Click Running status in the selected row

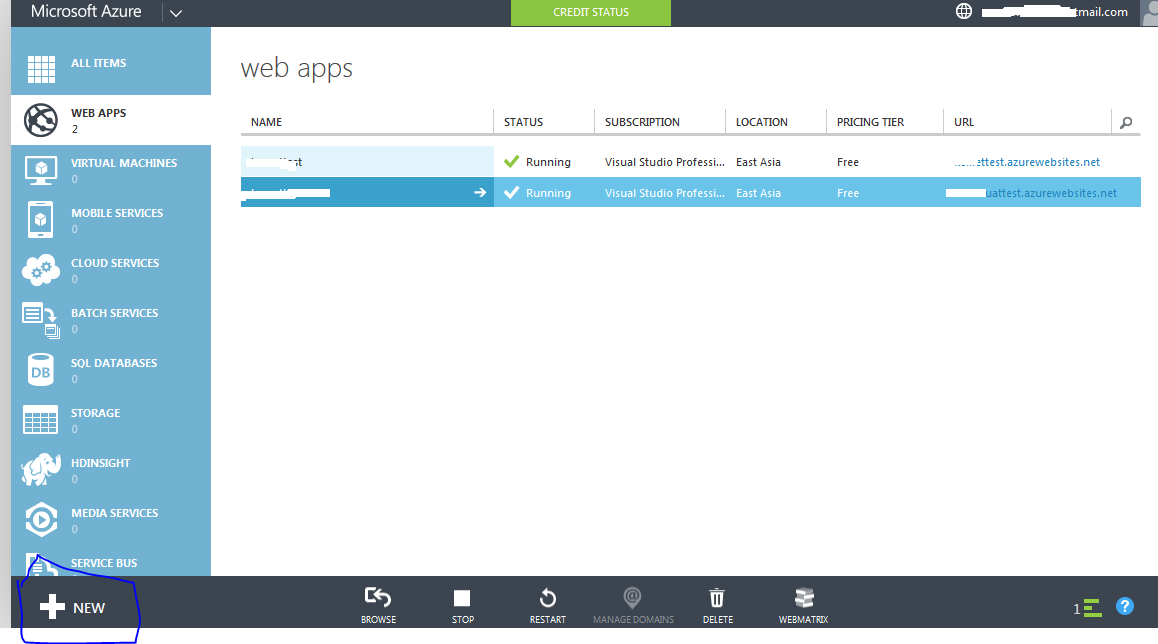pos(548,193)
